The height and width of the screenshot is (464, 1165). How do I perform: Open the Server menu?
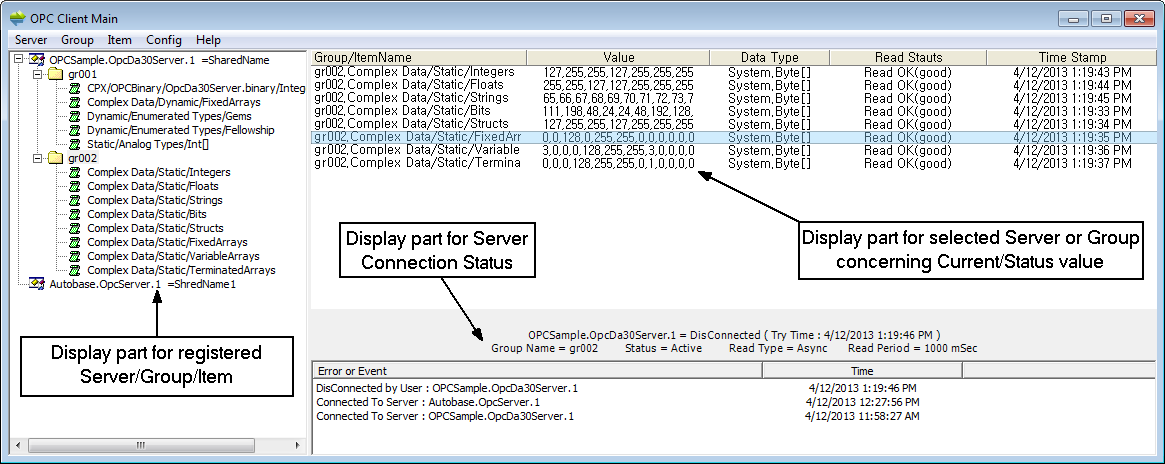[x=30, y=40]
